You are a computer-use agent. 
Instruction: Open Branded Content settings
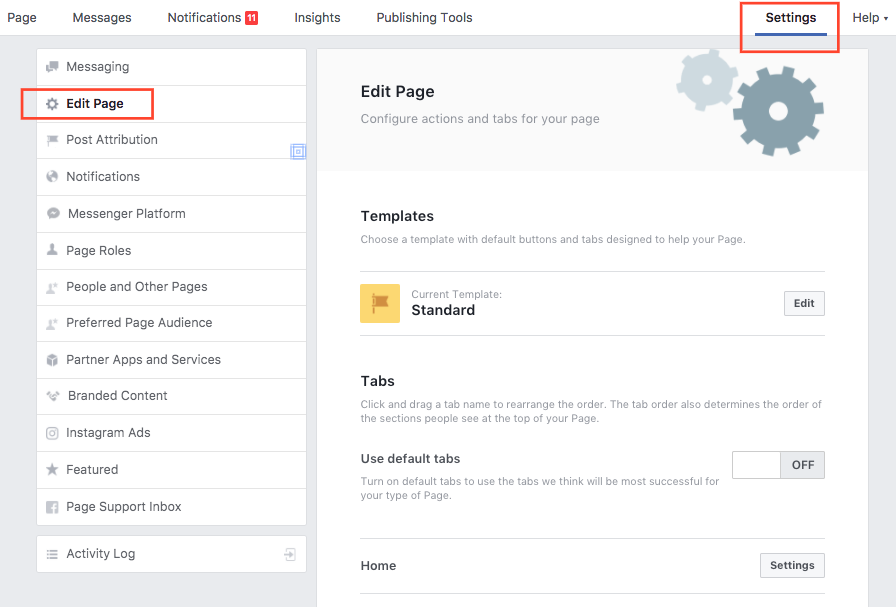point(171,396)
